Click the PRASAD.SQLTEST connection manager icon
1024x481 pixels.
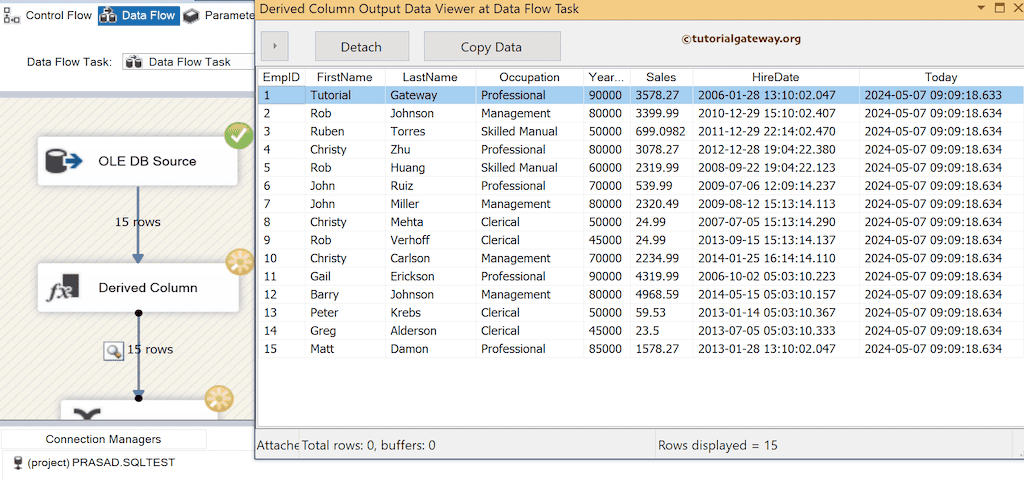(x=18, y=462)
